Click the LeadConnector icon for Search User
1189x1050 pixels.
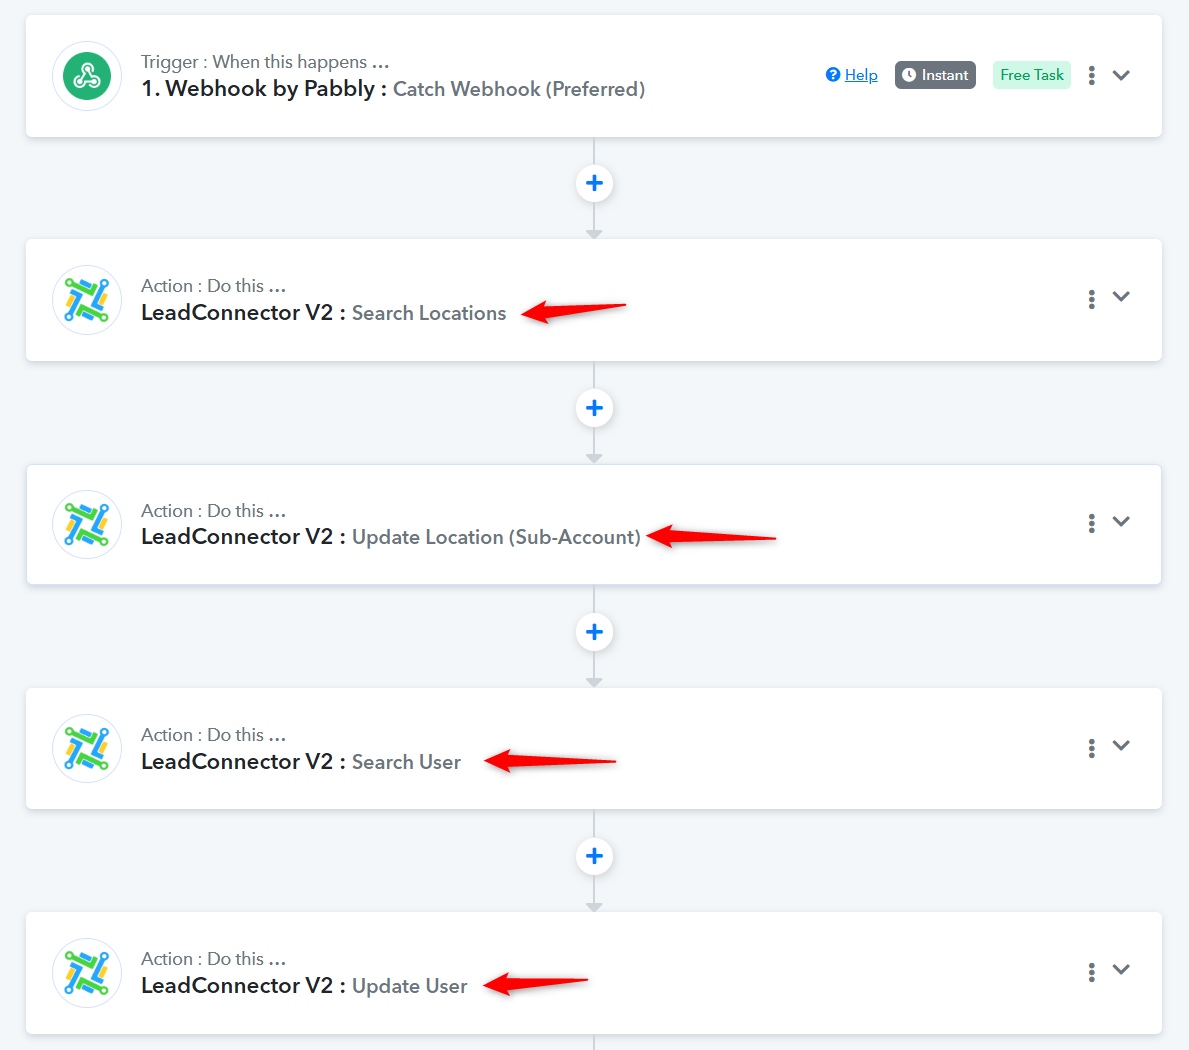(x=87, y=748)
